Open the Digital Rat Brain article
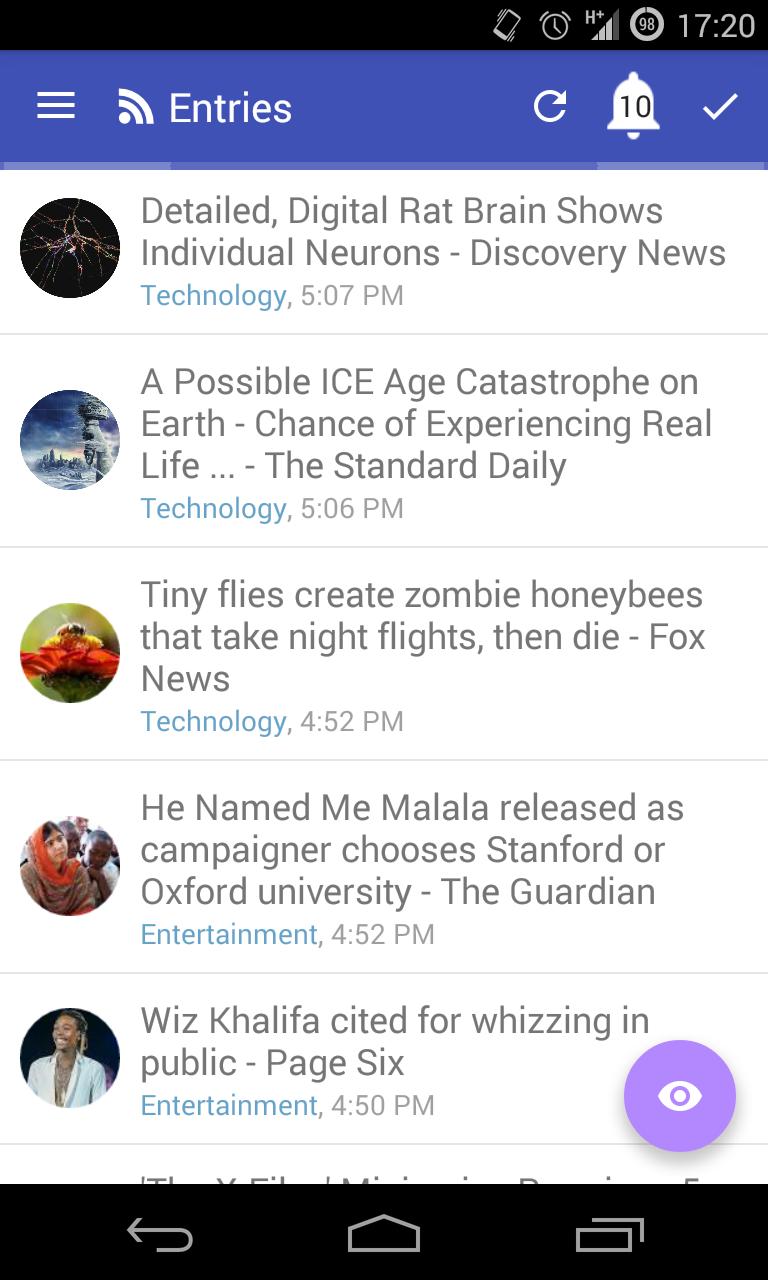The image size is (768, 1280). tap(432, 232)
